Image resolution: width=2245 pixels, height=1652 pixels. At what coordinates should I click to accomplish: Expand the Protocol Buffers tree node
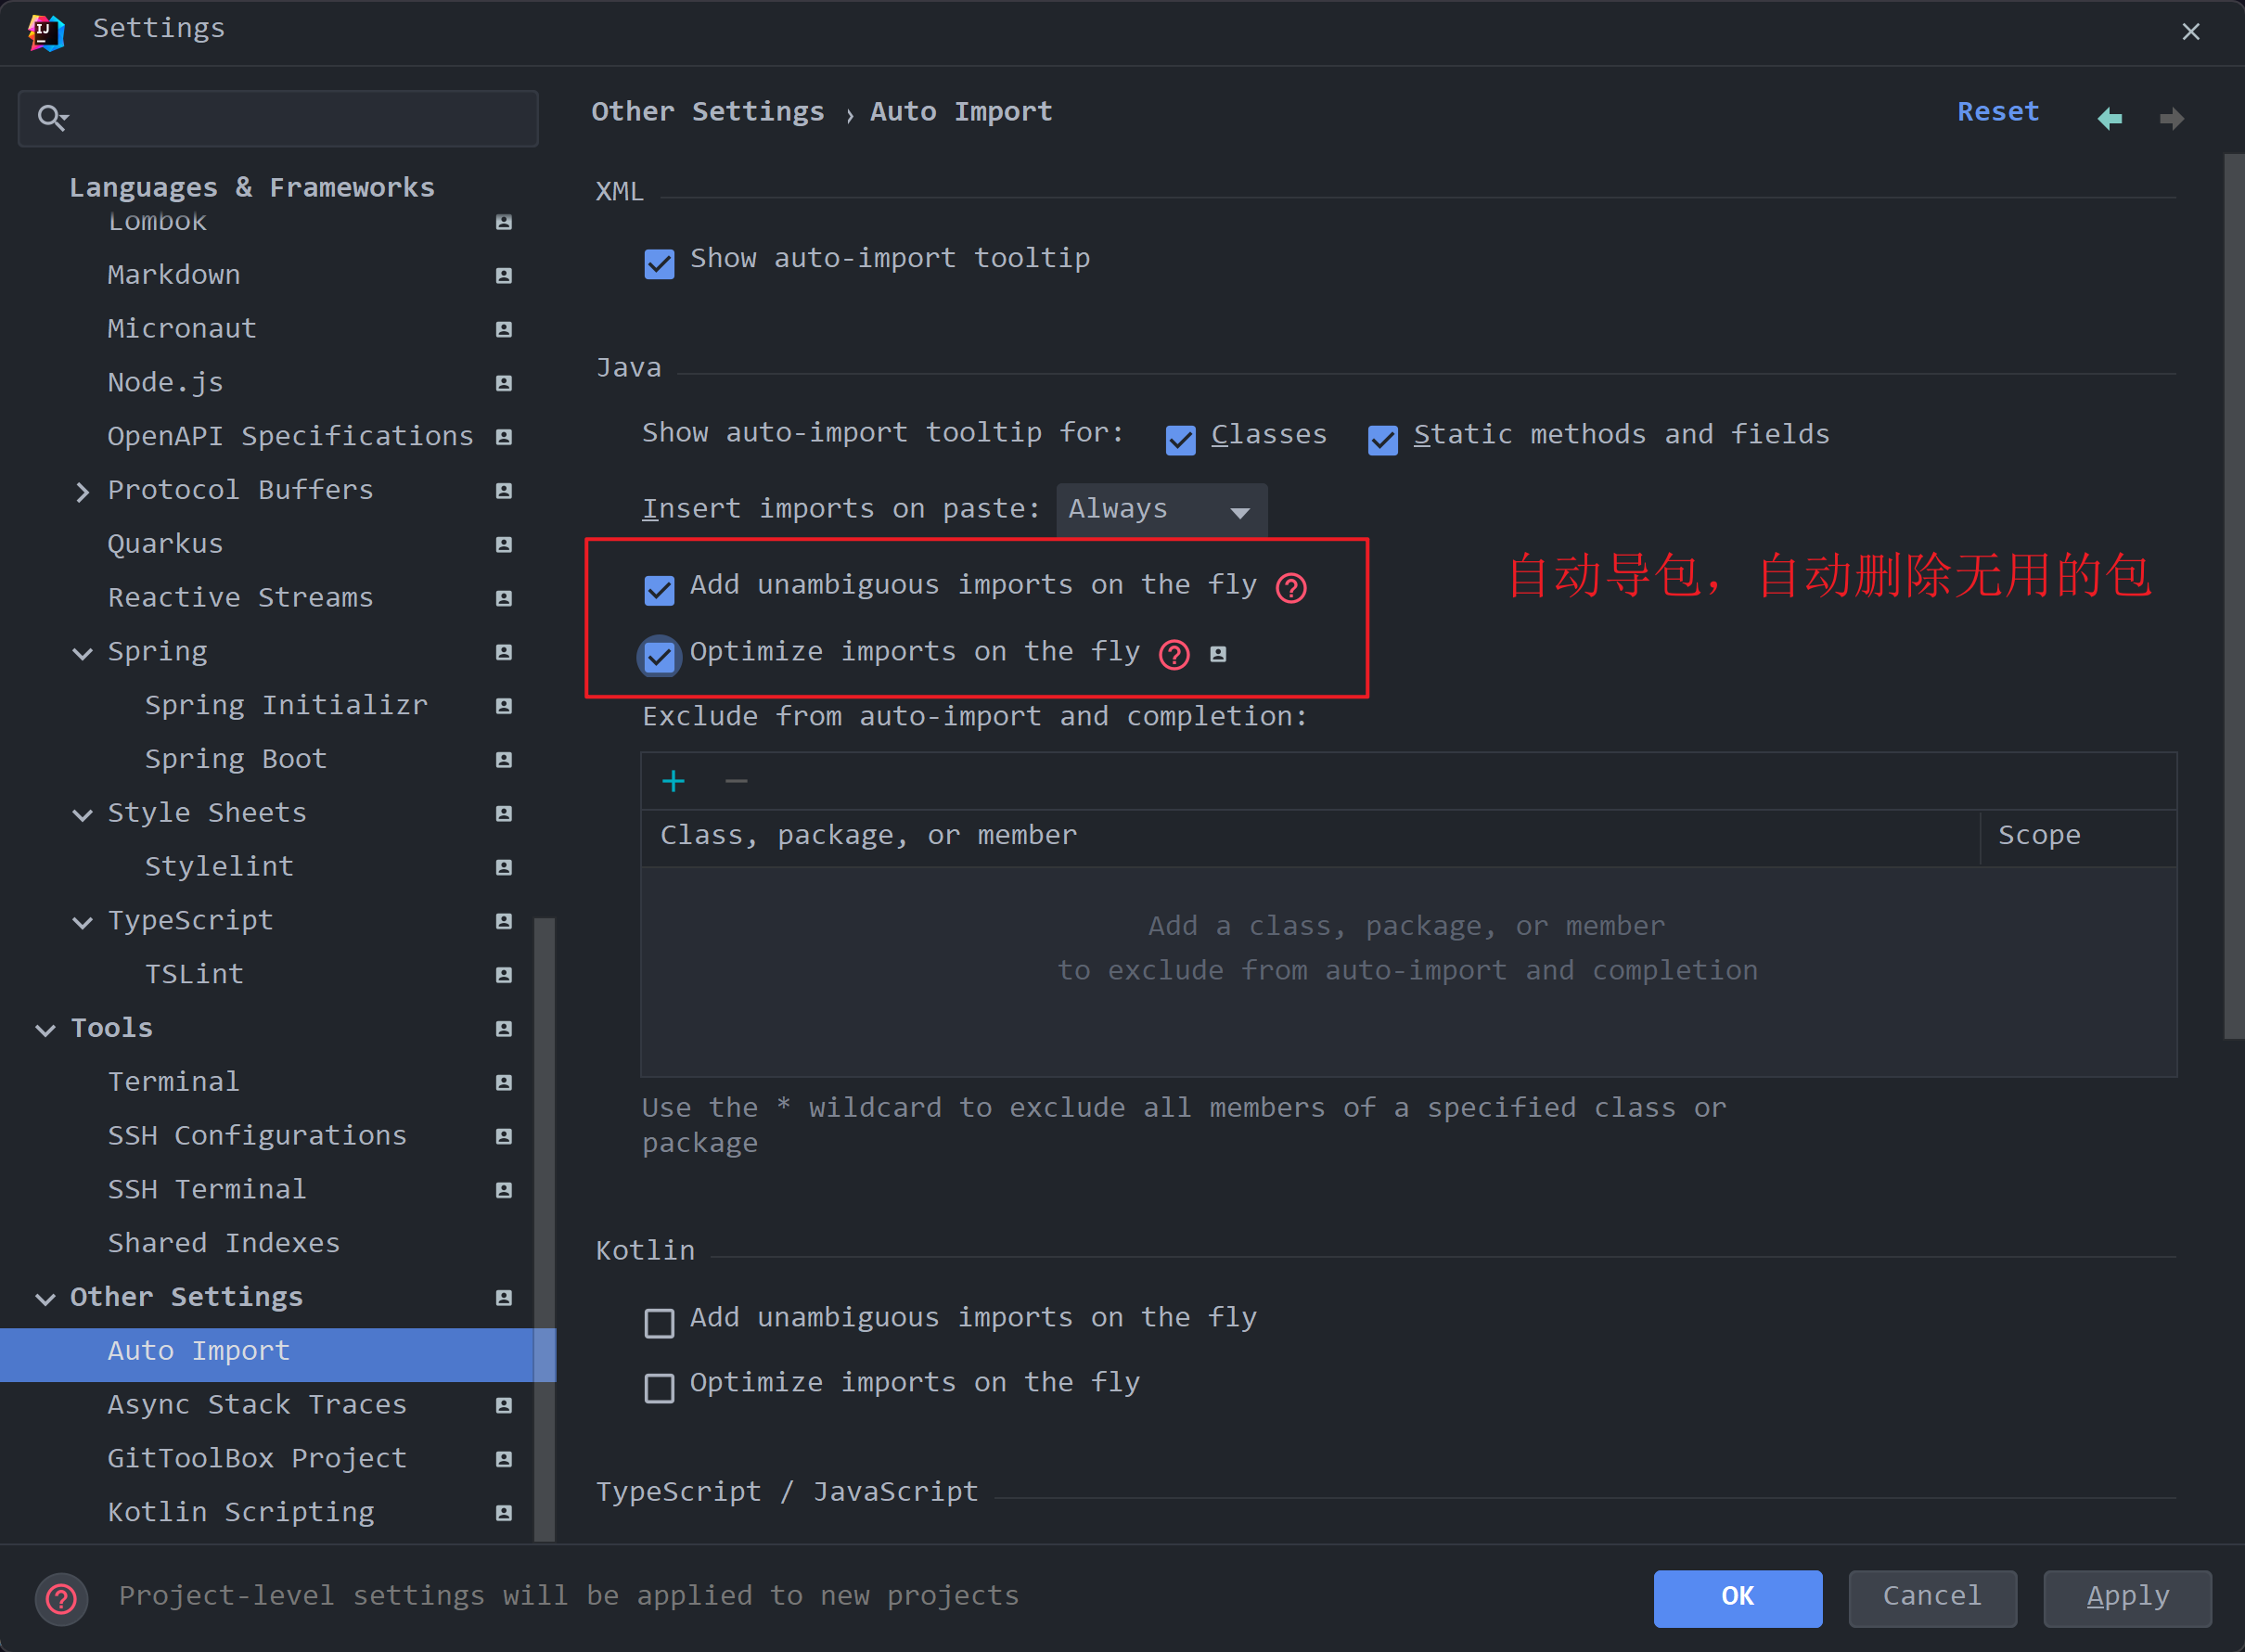point(82,491)
